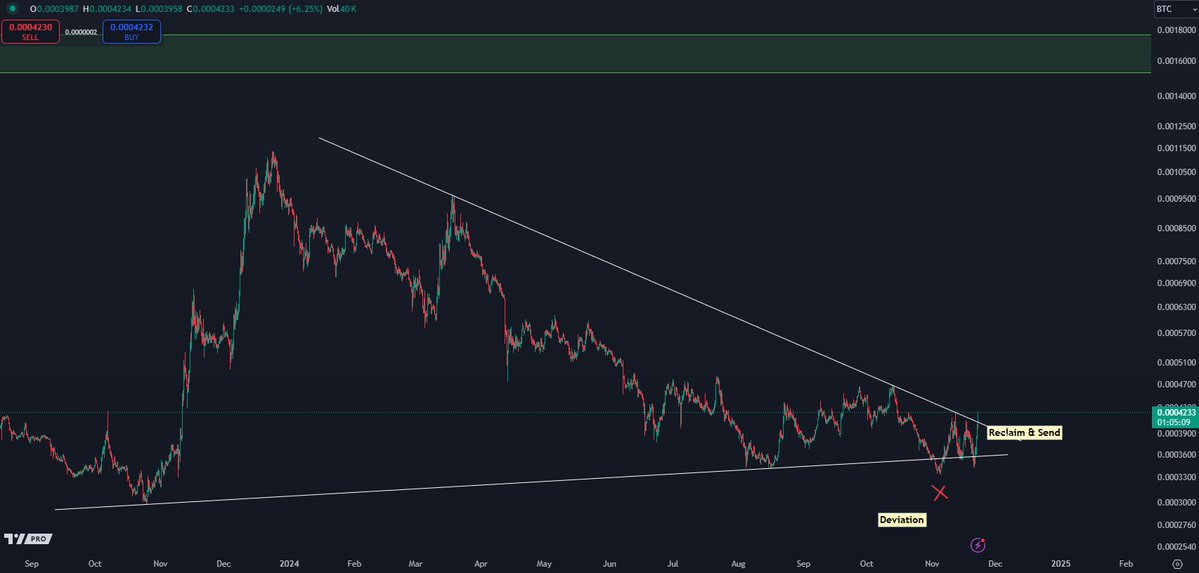Select the red X deviation marker
The width and height of the screenshot is (1199, 573).
click(940, 493)
